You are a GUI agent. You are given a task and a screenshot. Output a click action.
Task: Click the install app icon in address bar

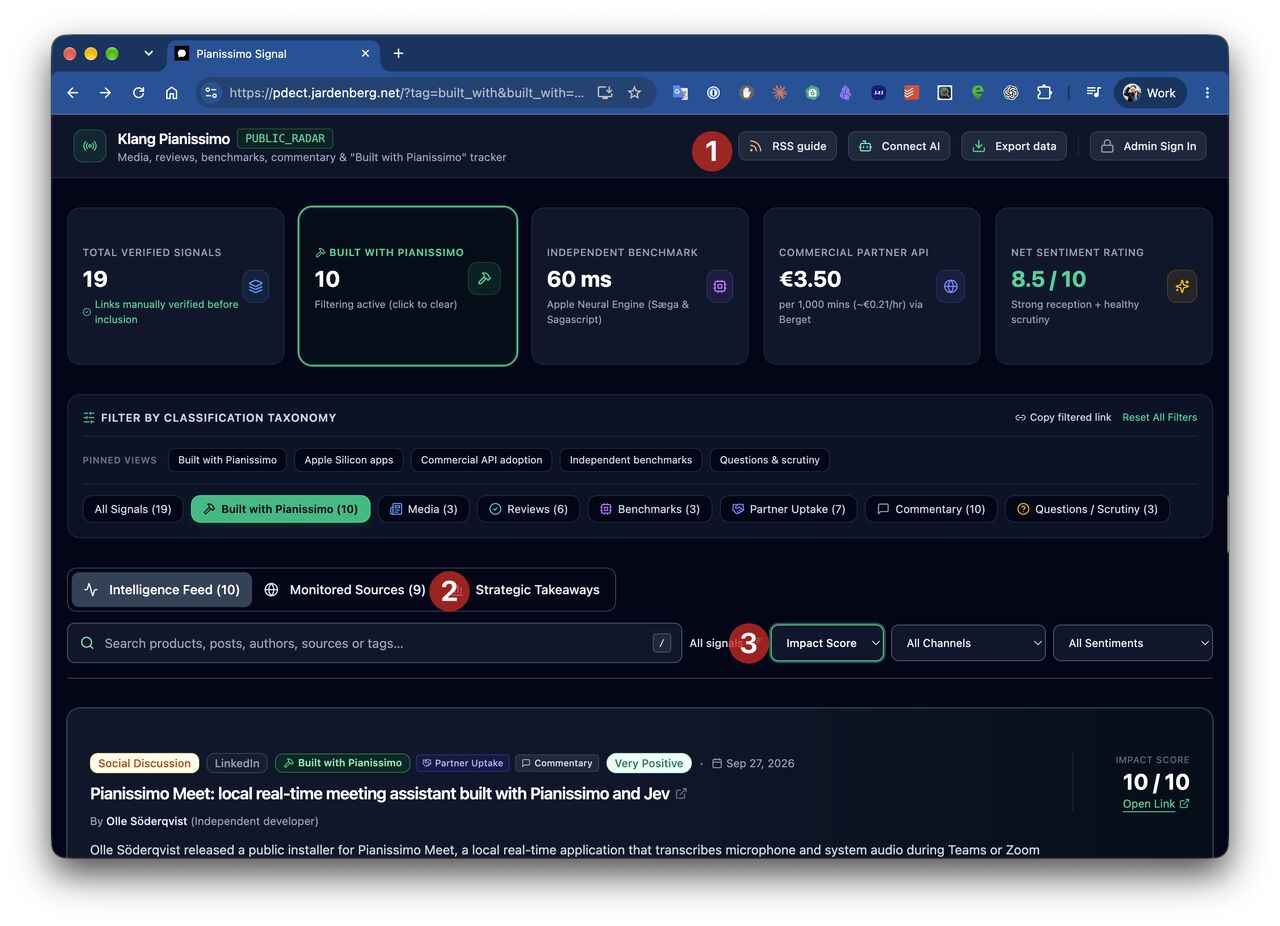[x=605, y=93]
